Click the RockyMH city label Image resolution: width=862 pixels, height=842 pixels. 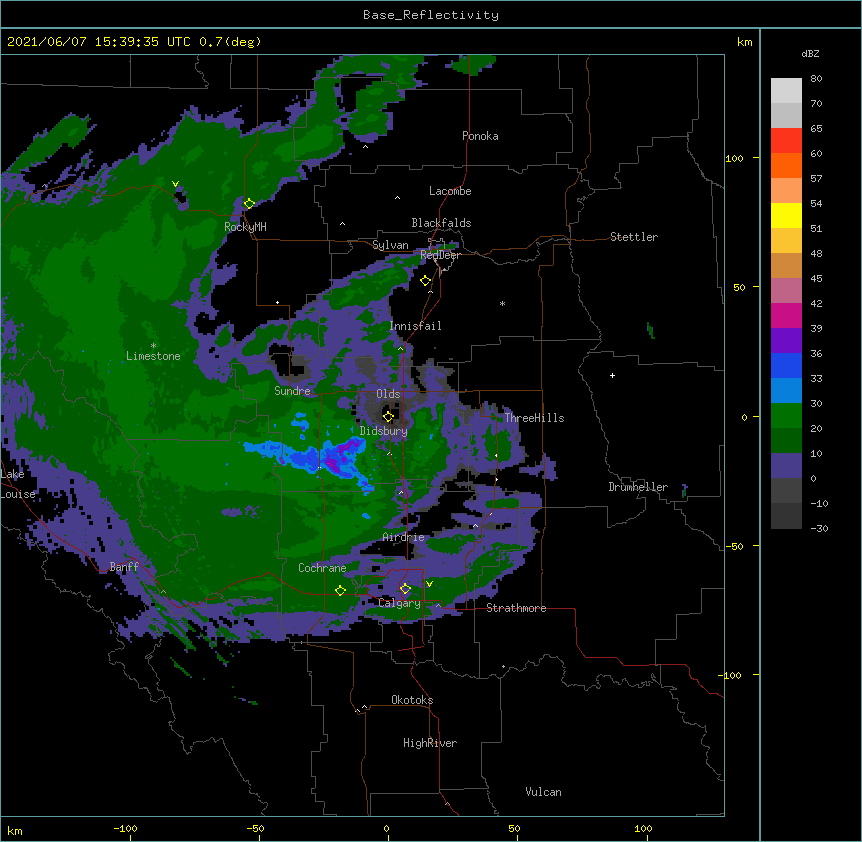tap(245, 227)
